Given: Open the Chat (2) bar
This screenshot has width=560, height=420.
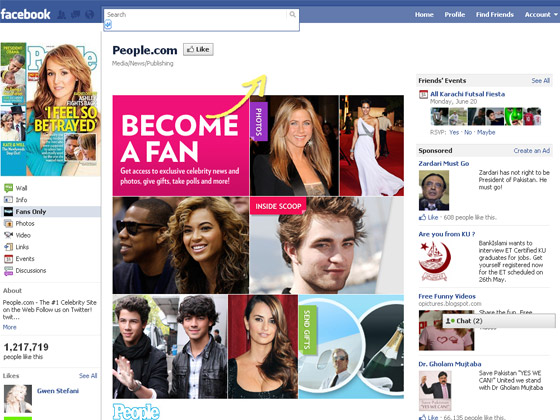Looking at the screenshot, I should click(x=499, y=321).
